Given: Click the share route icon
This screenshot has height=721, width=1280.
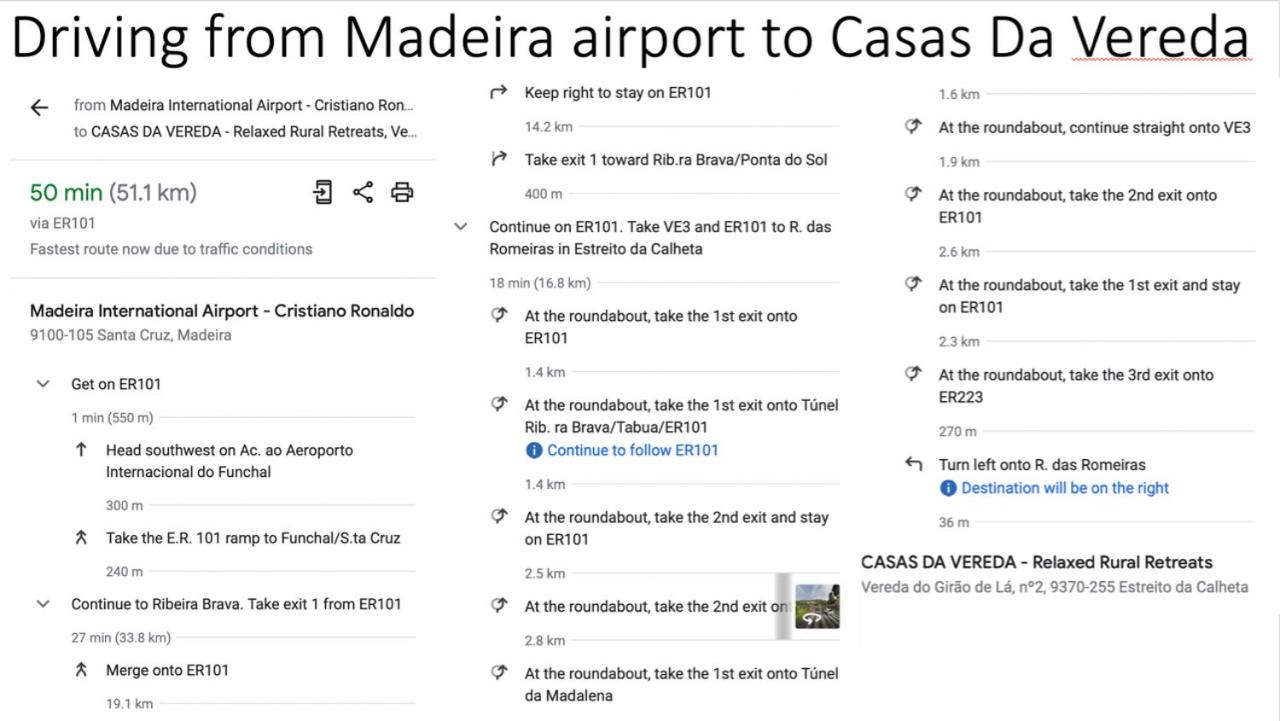Looking at the screenshot, I should [363, 192].
